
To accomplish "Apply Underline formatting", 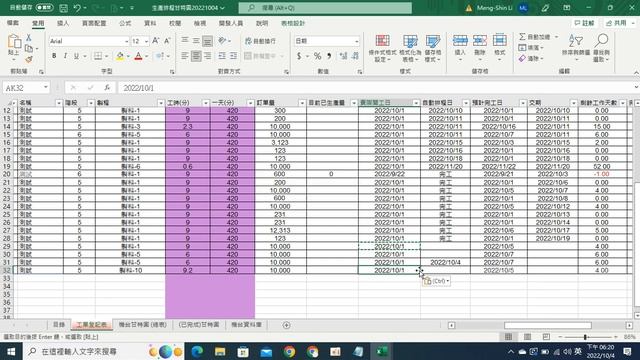I will tap(76, 56).
